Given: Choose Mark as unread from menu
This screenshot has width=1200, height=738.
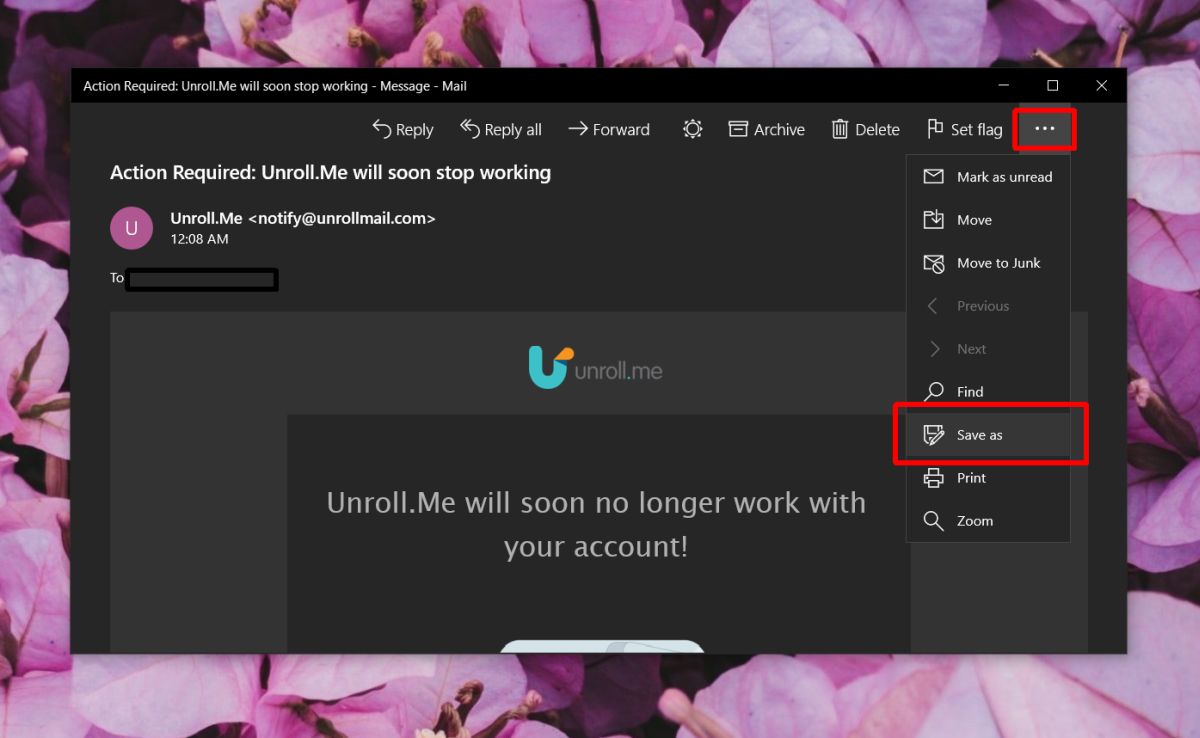Looking at the screenshot, I should pos(988,177).
